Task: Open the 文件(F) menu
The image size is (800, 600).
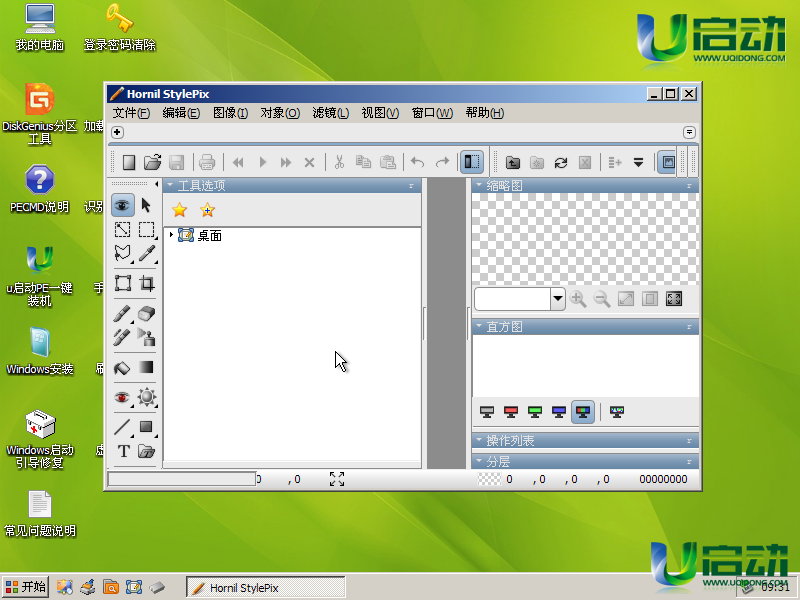Action: click(131, 113)
